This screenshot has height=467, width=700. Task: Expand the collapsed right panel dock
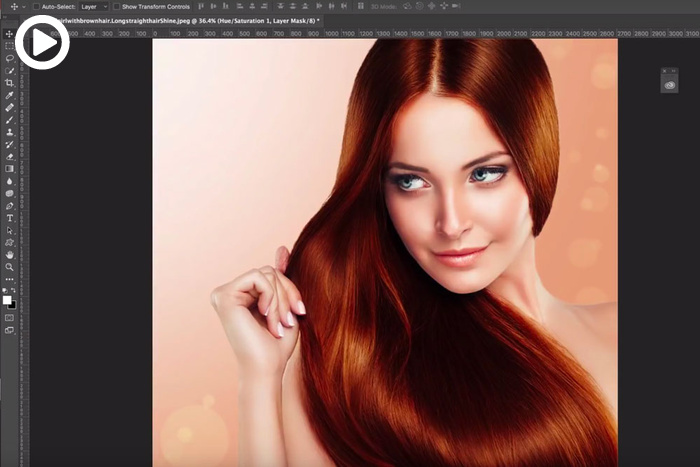[674, 71]
